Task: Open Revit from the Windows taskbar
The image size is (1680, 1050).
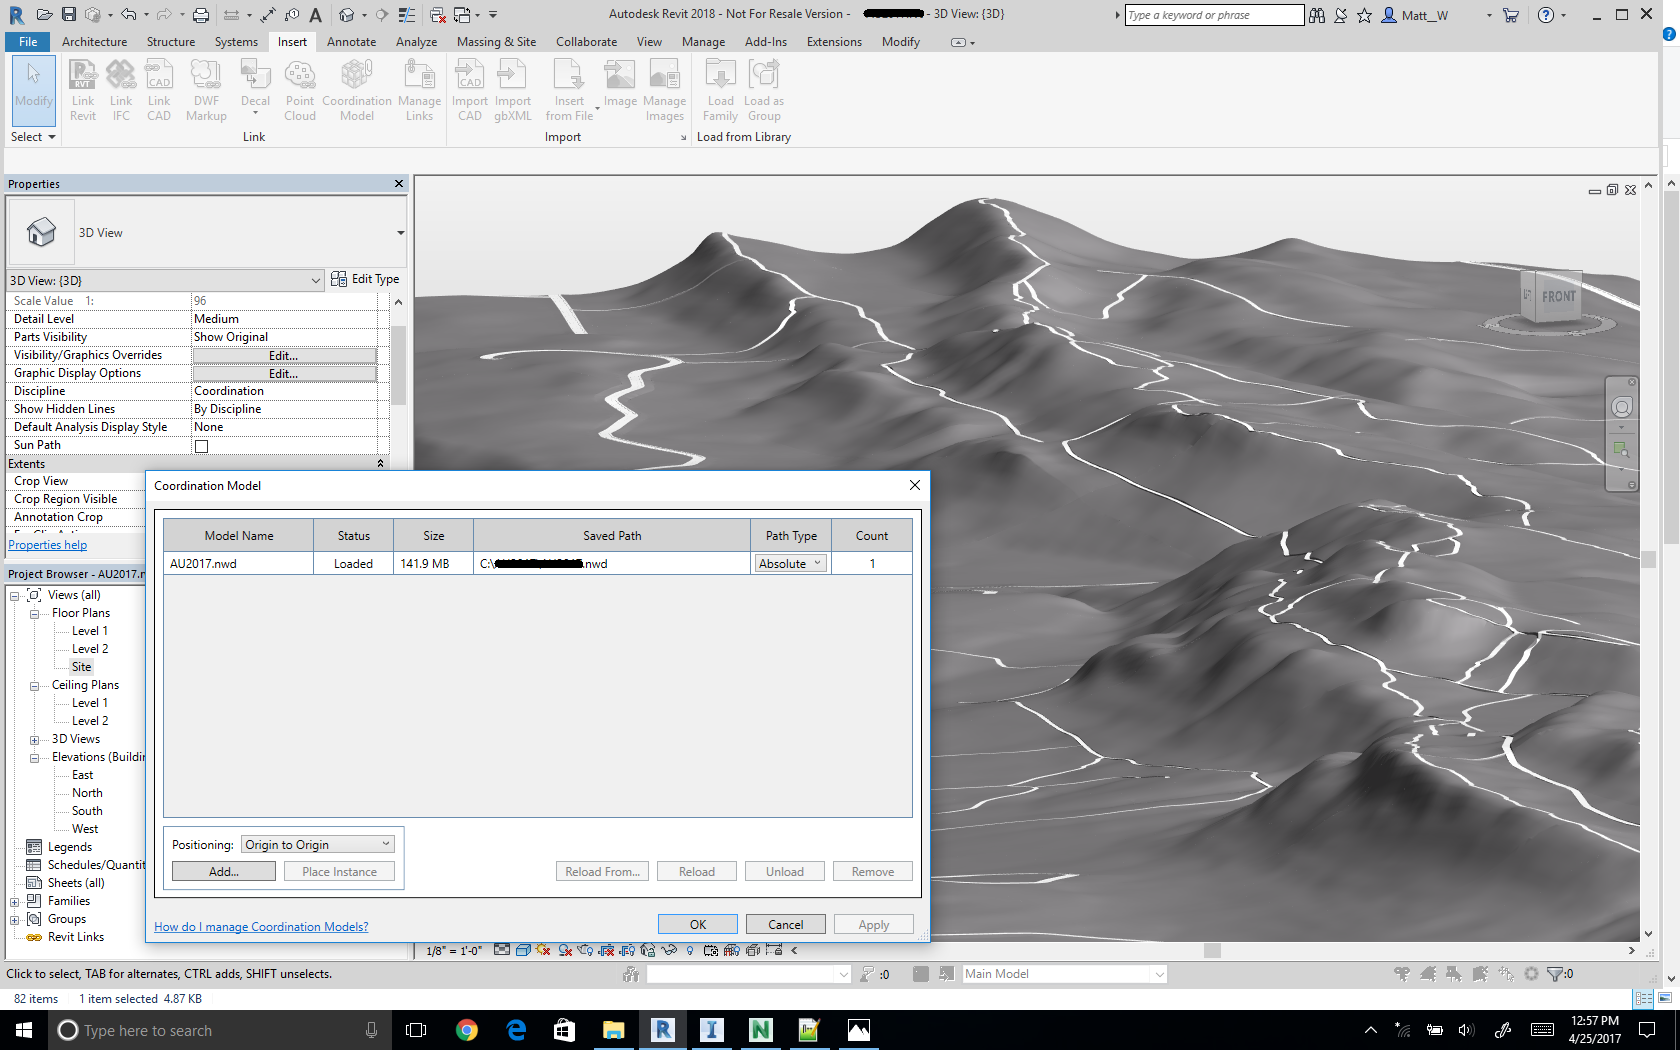Action: point(663,1030)
